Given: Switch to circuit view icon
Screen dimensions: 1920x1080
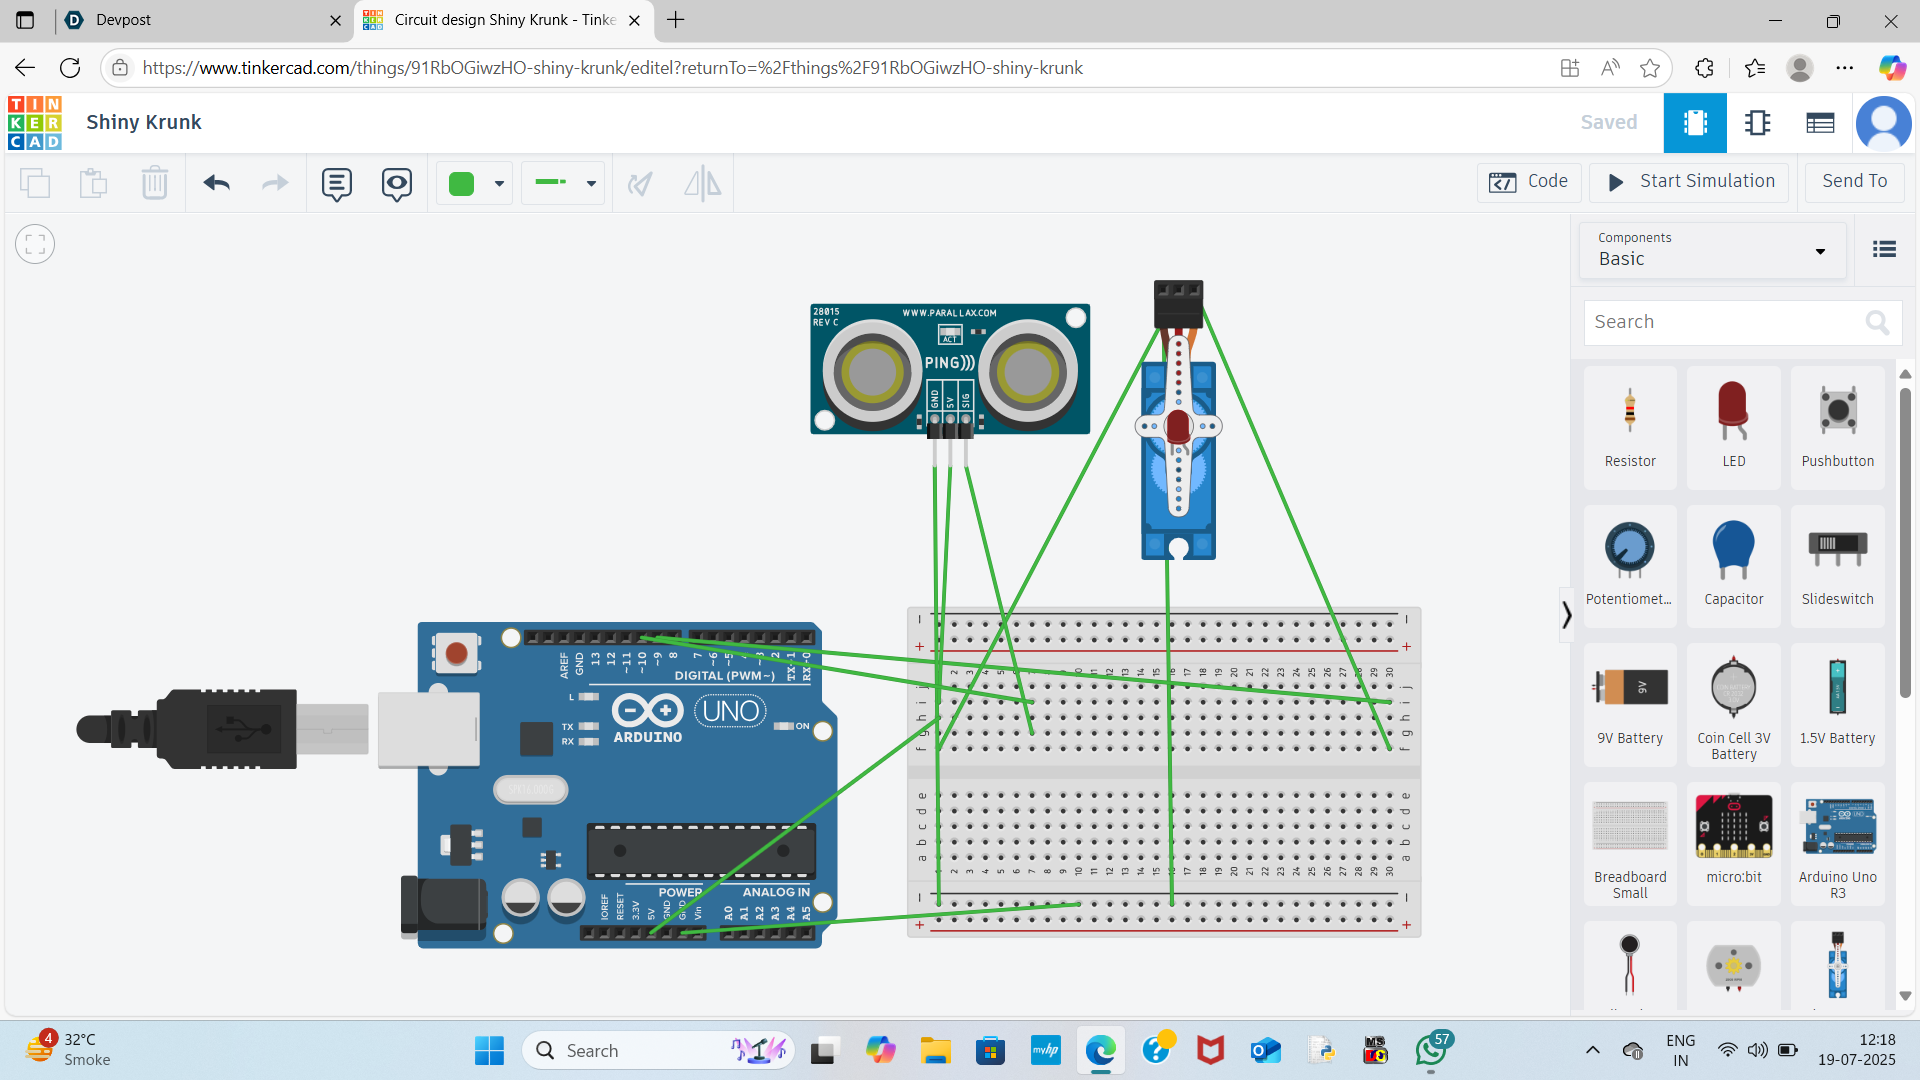Looking at the screenshot, I should pos(1694,122).
